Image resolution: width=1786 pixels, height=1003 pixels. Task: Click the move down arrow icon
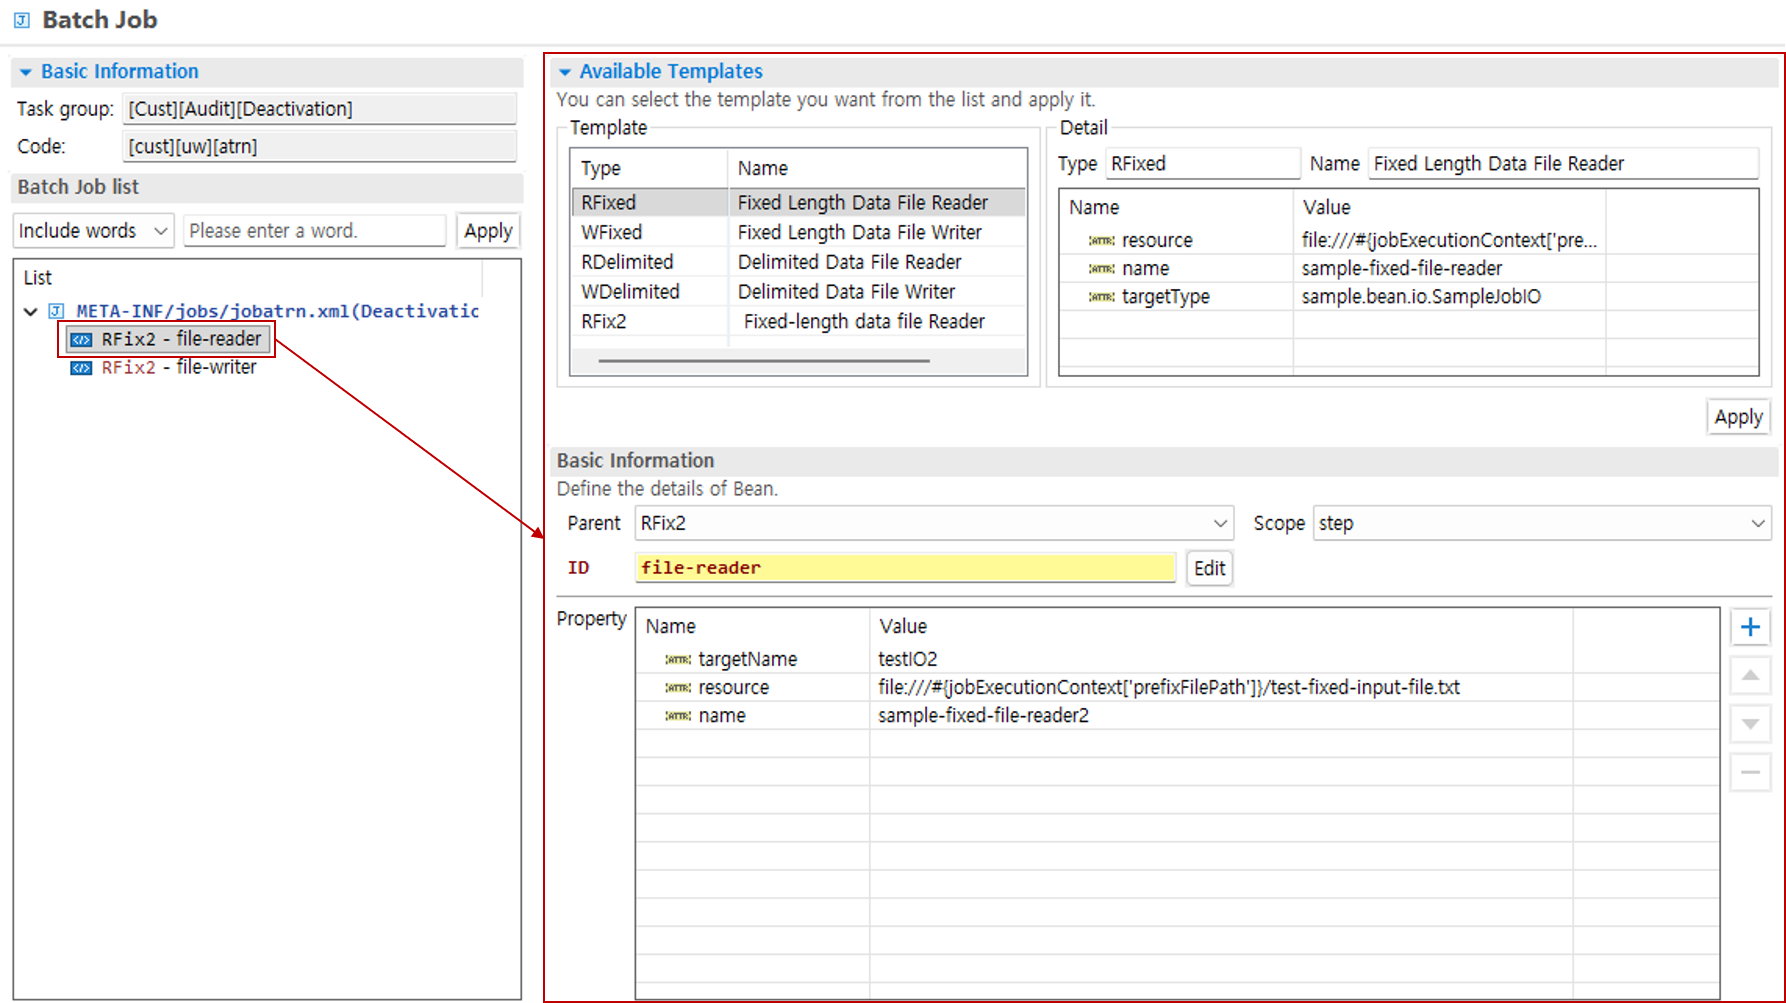pyautogui.click(x=1750, y=724)
